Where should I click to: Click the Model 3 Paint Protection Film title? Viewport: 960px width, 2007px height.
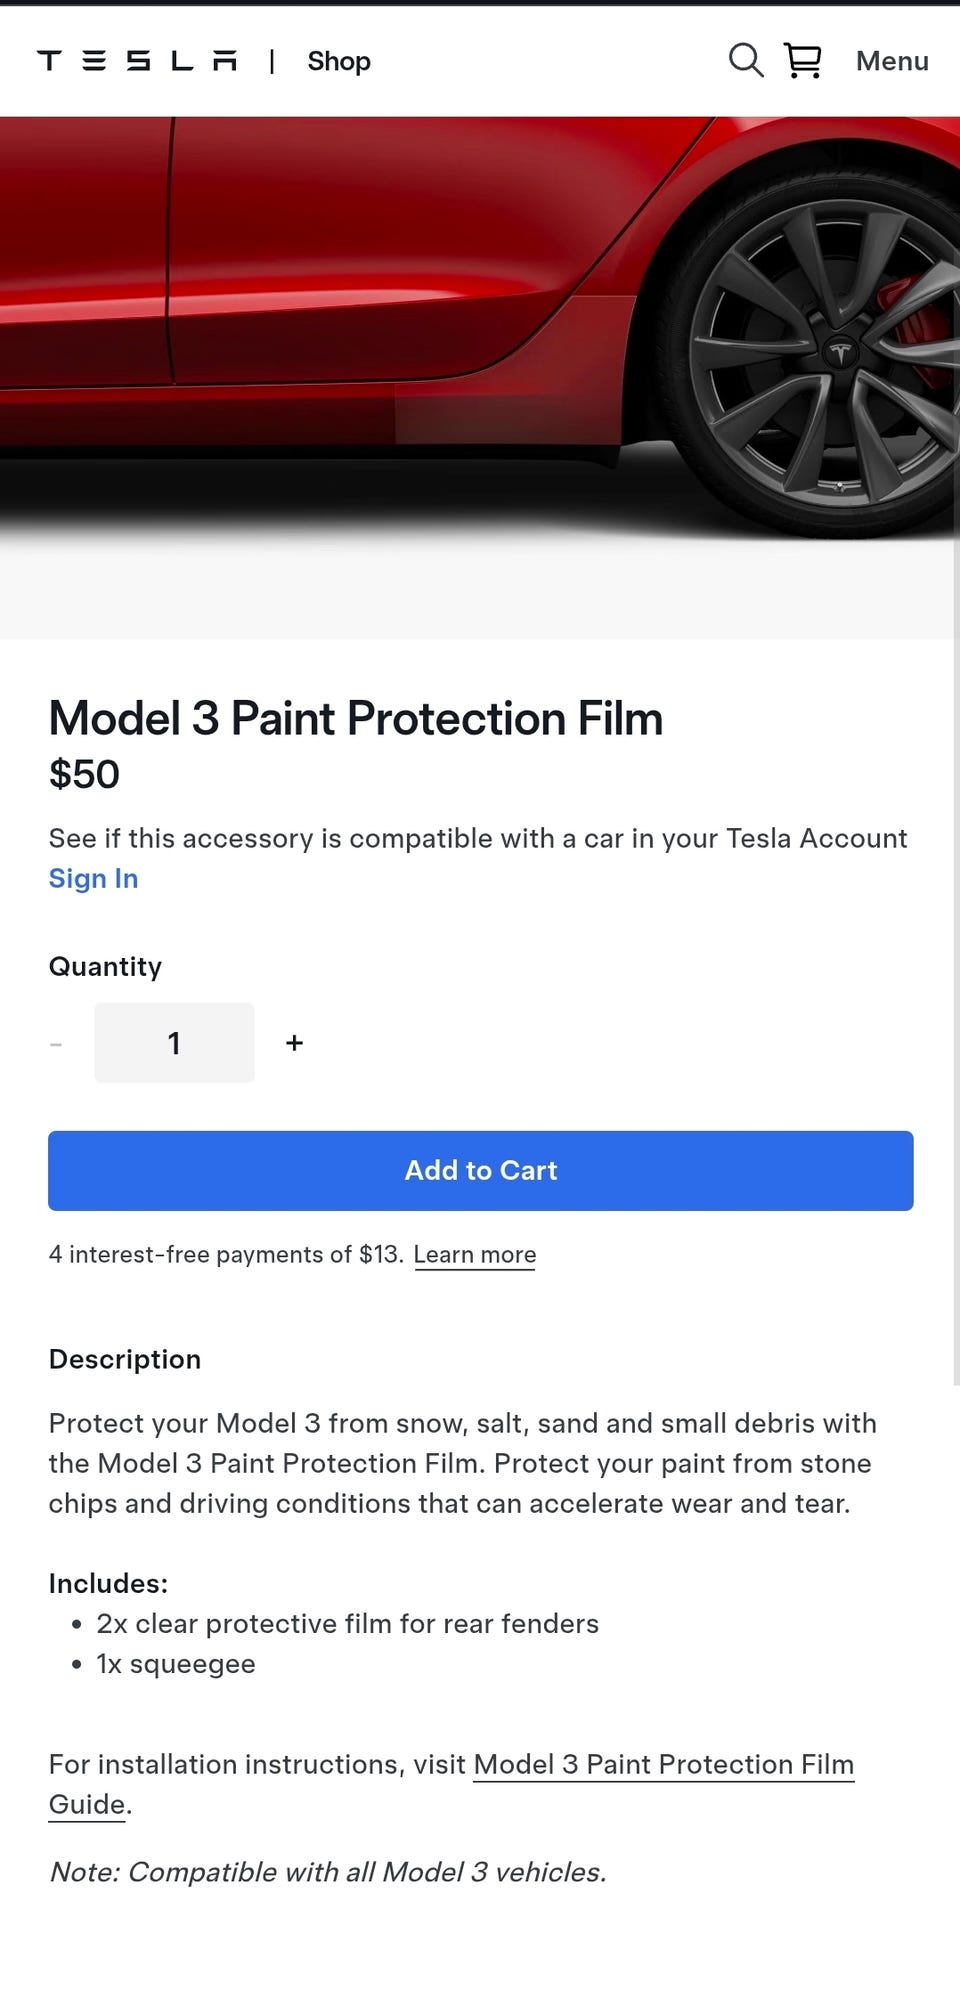[x=355, y=718]
